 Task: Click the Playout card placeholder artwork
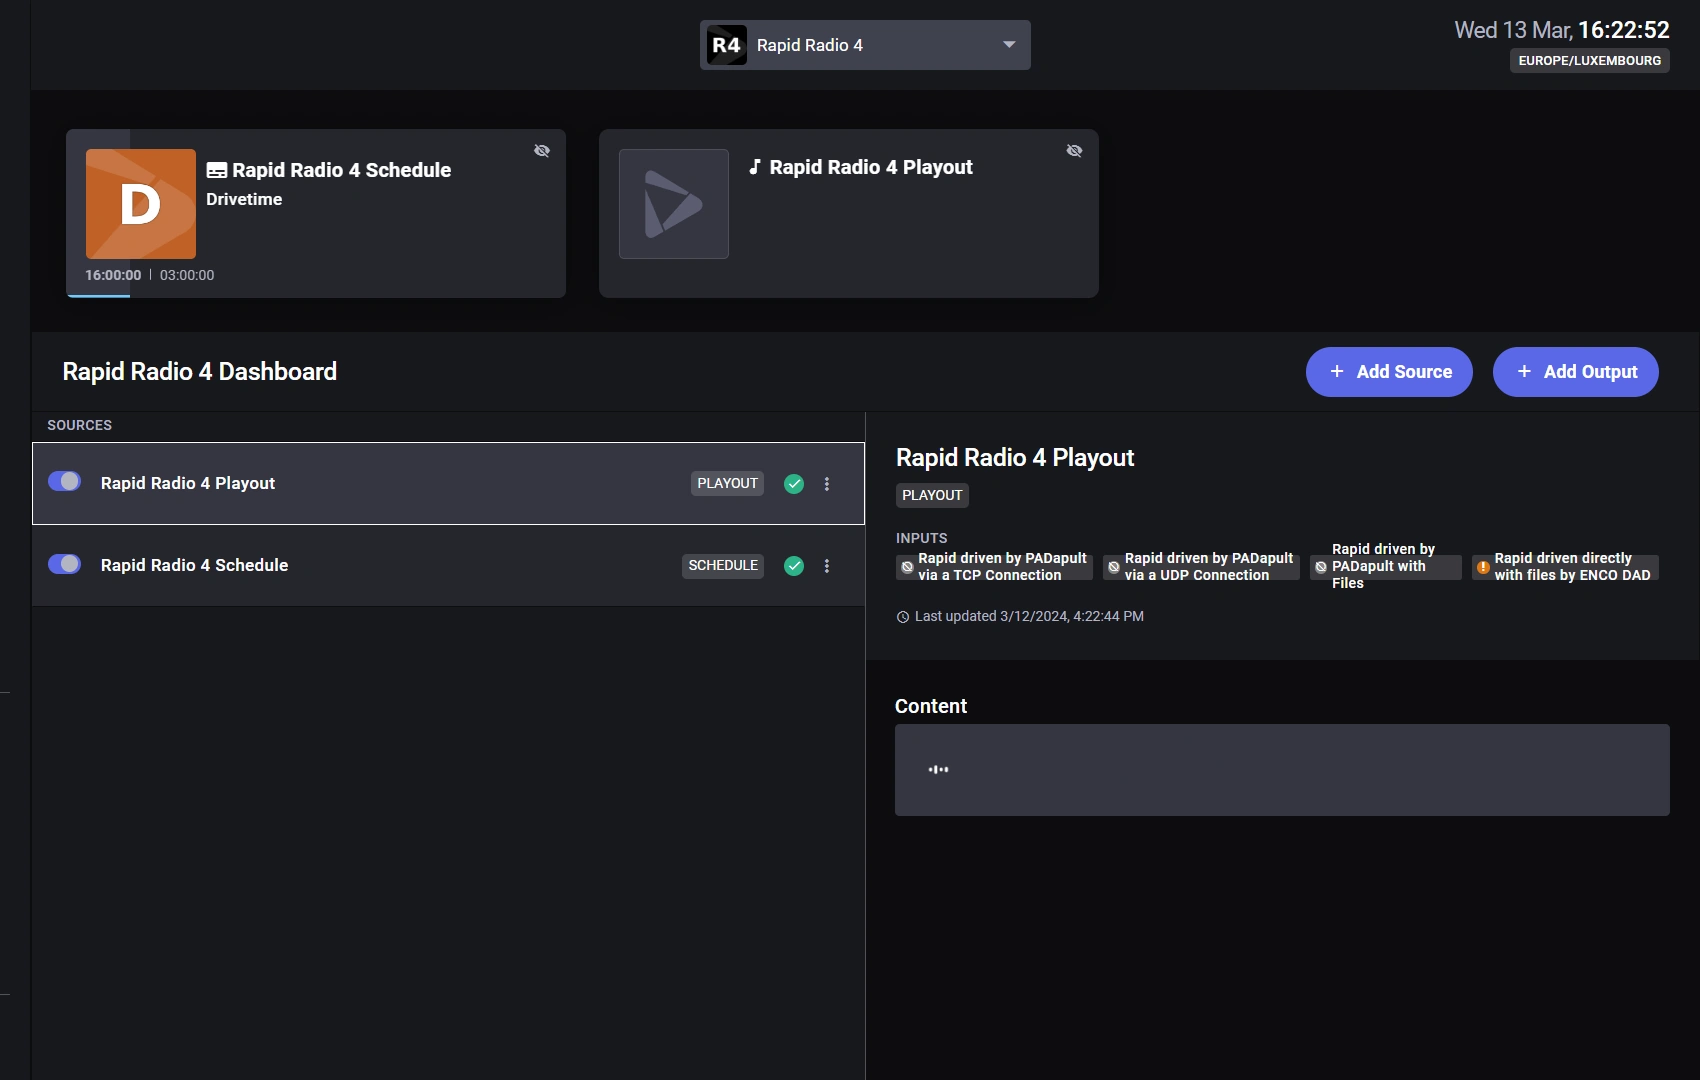[x=674, y=204]
